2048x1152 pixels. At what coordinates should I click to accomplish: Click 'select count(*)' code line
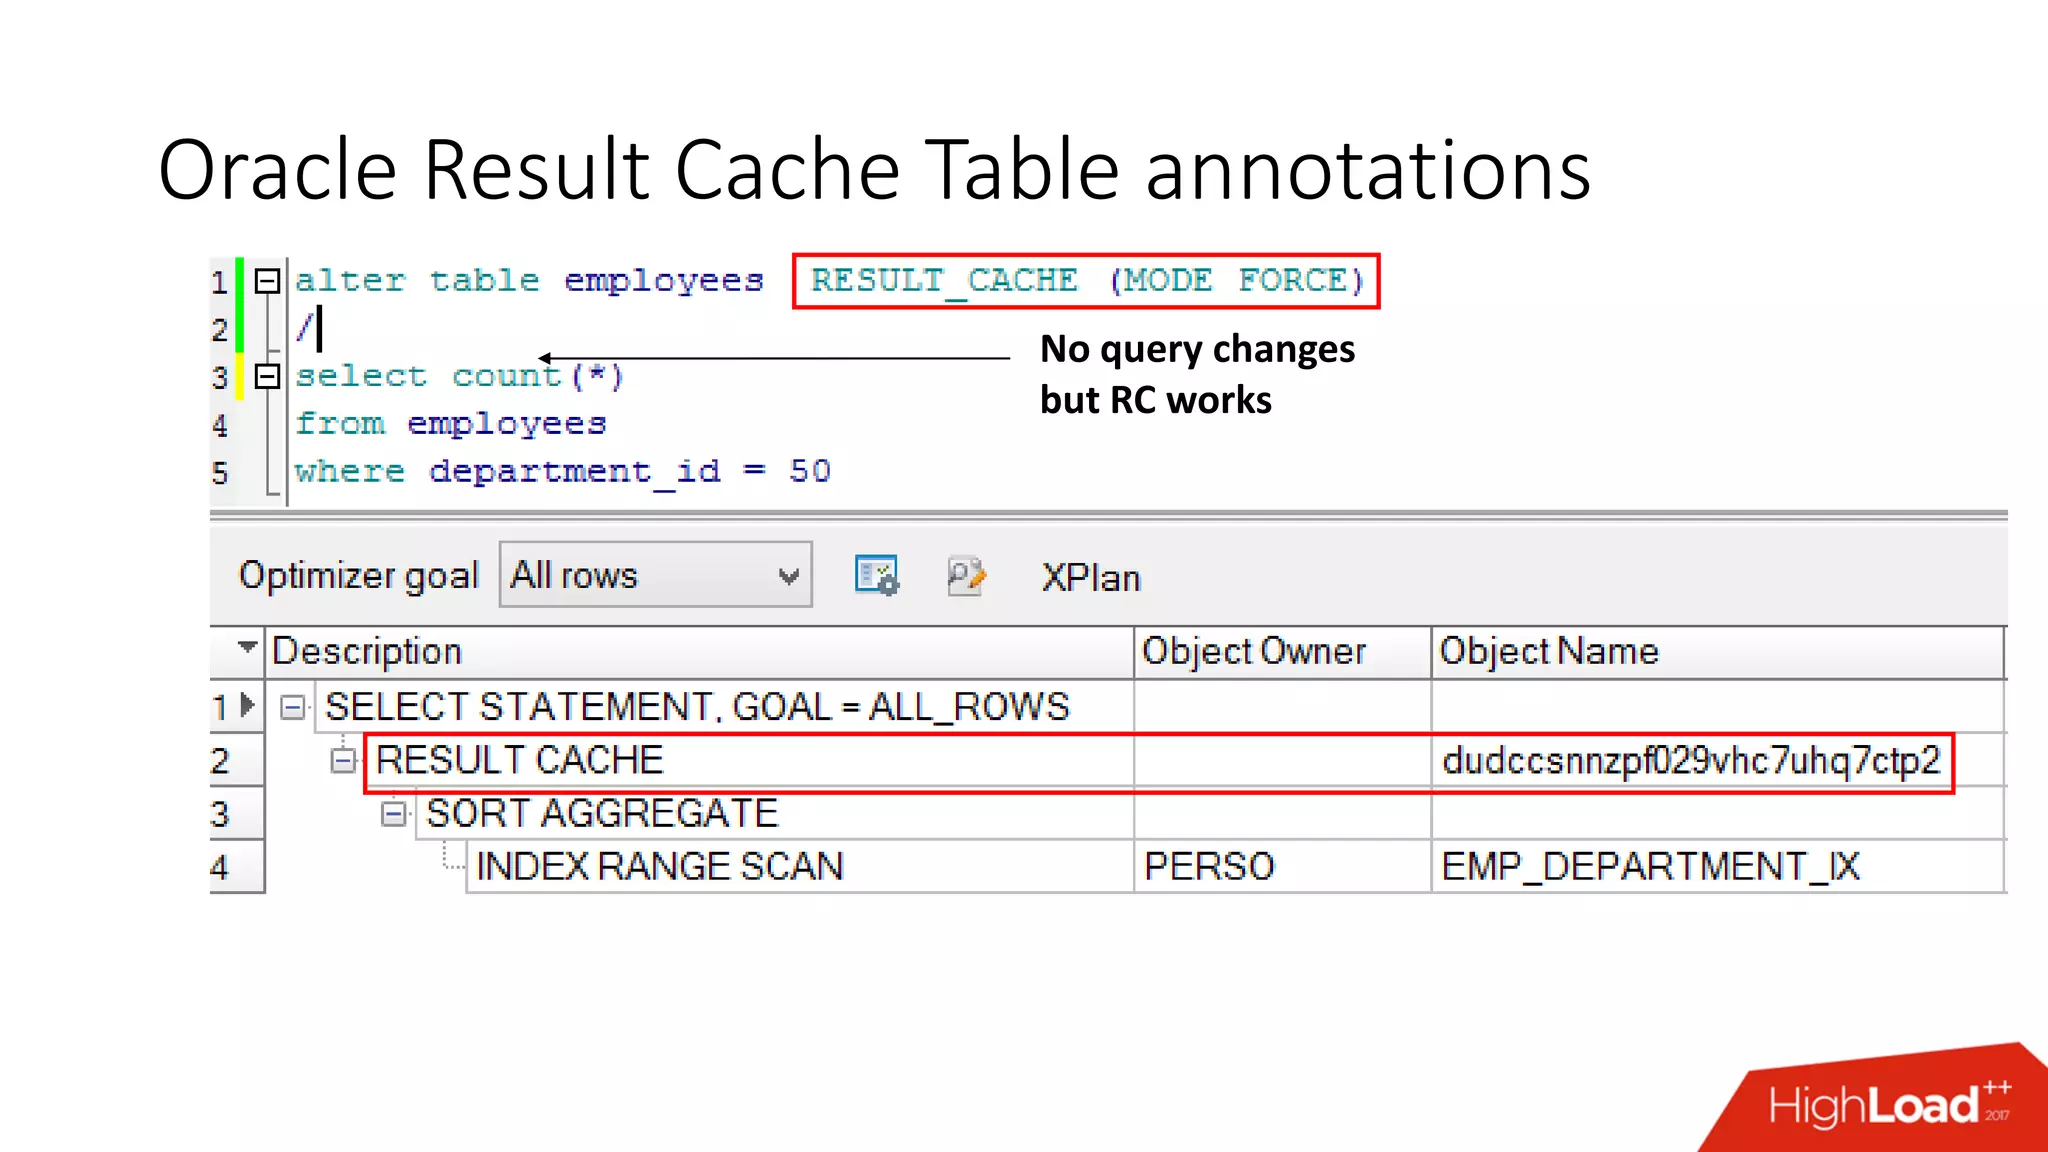459,376
